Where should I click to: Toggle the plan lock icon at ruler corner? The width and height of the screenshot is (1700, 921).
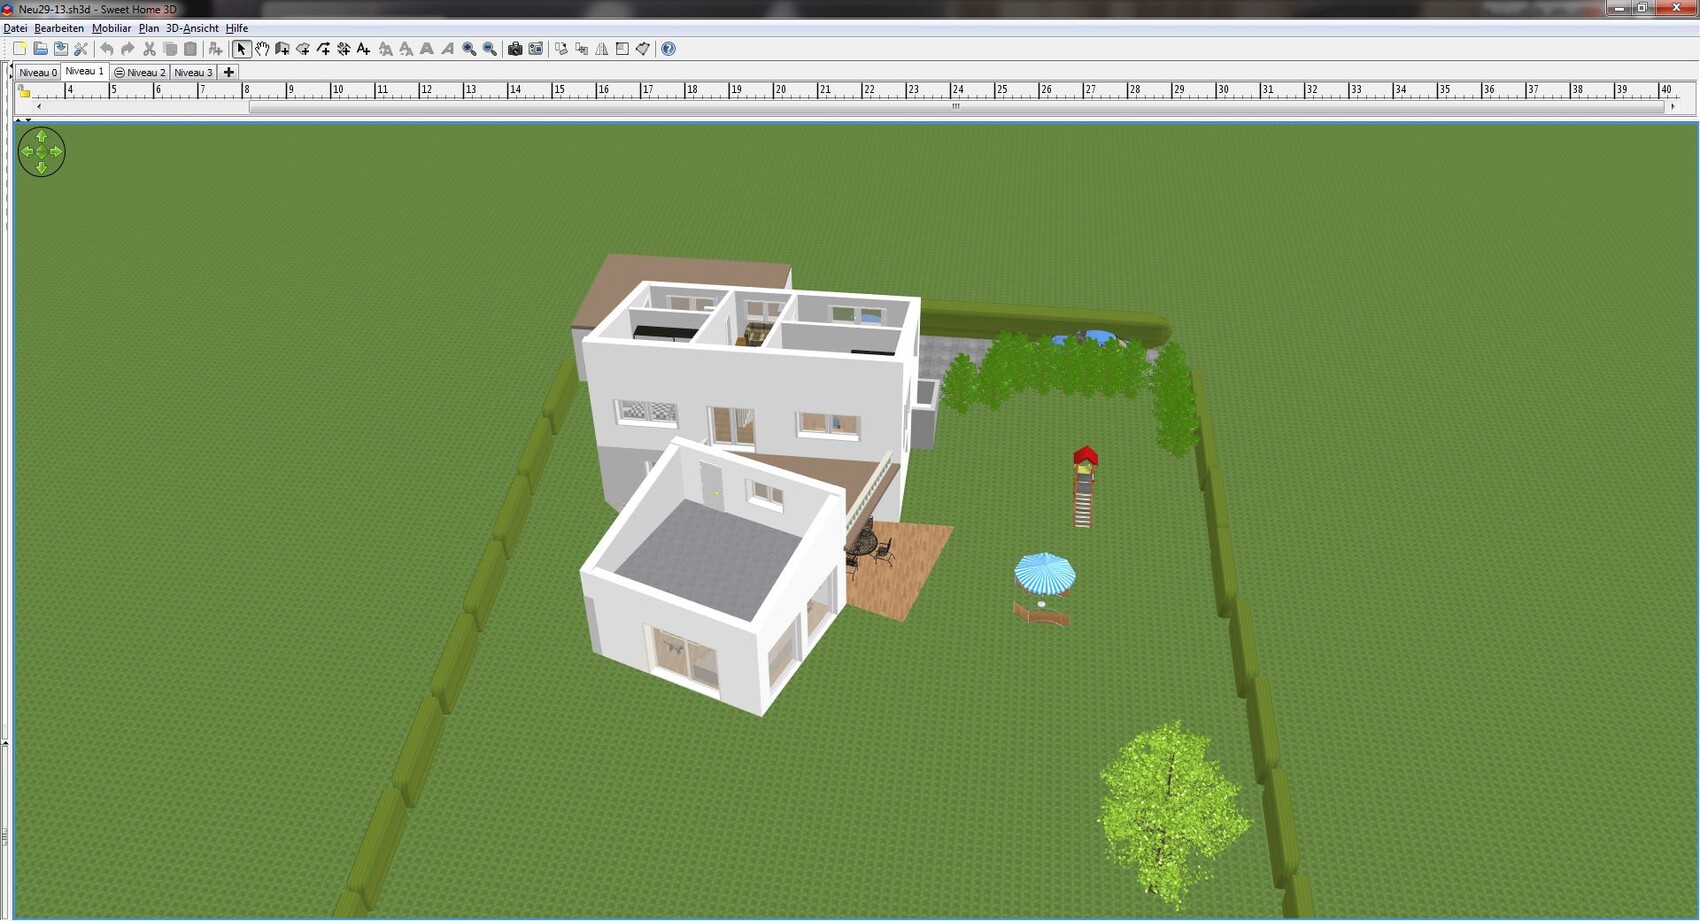click(x=24, y=92)
